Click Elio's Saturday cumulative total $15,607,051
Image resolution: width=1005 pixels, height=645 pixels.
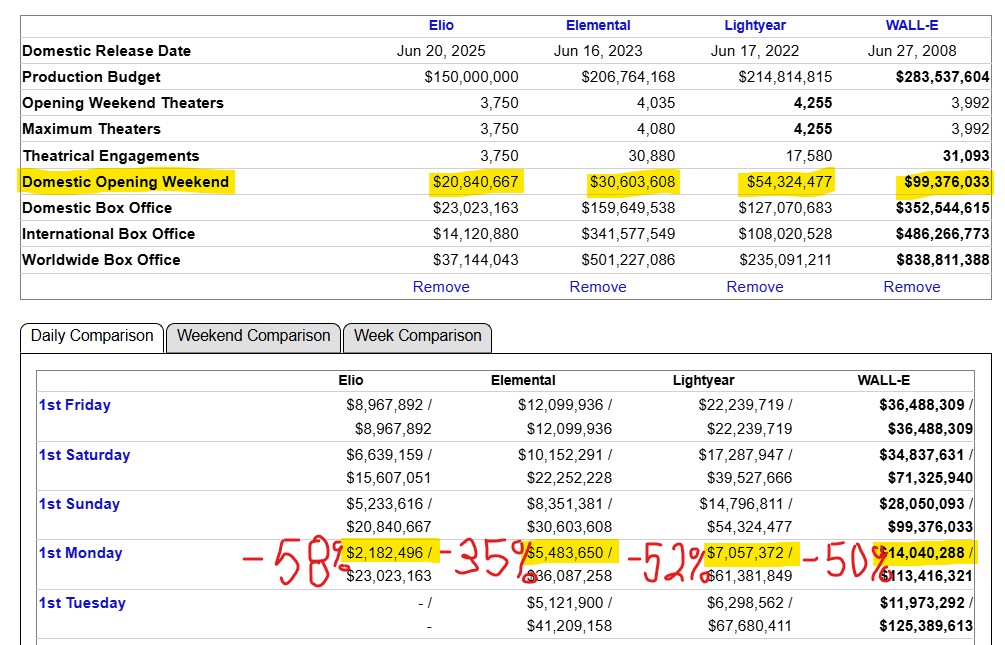pyautogui.click(x=388, y=478)
